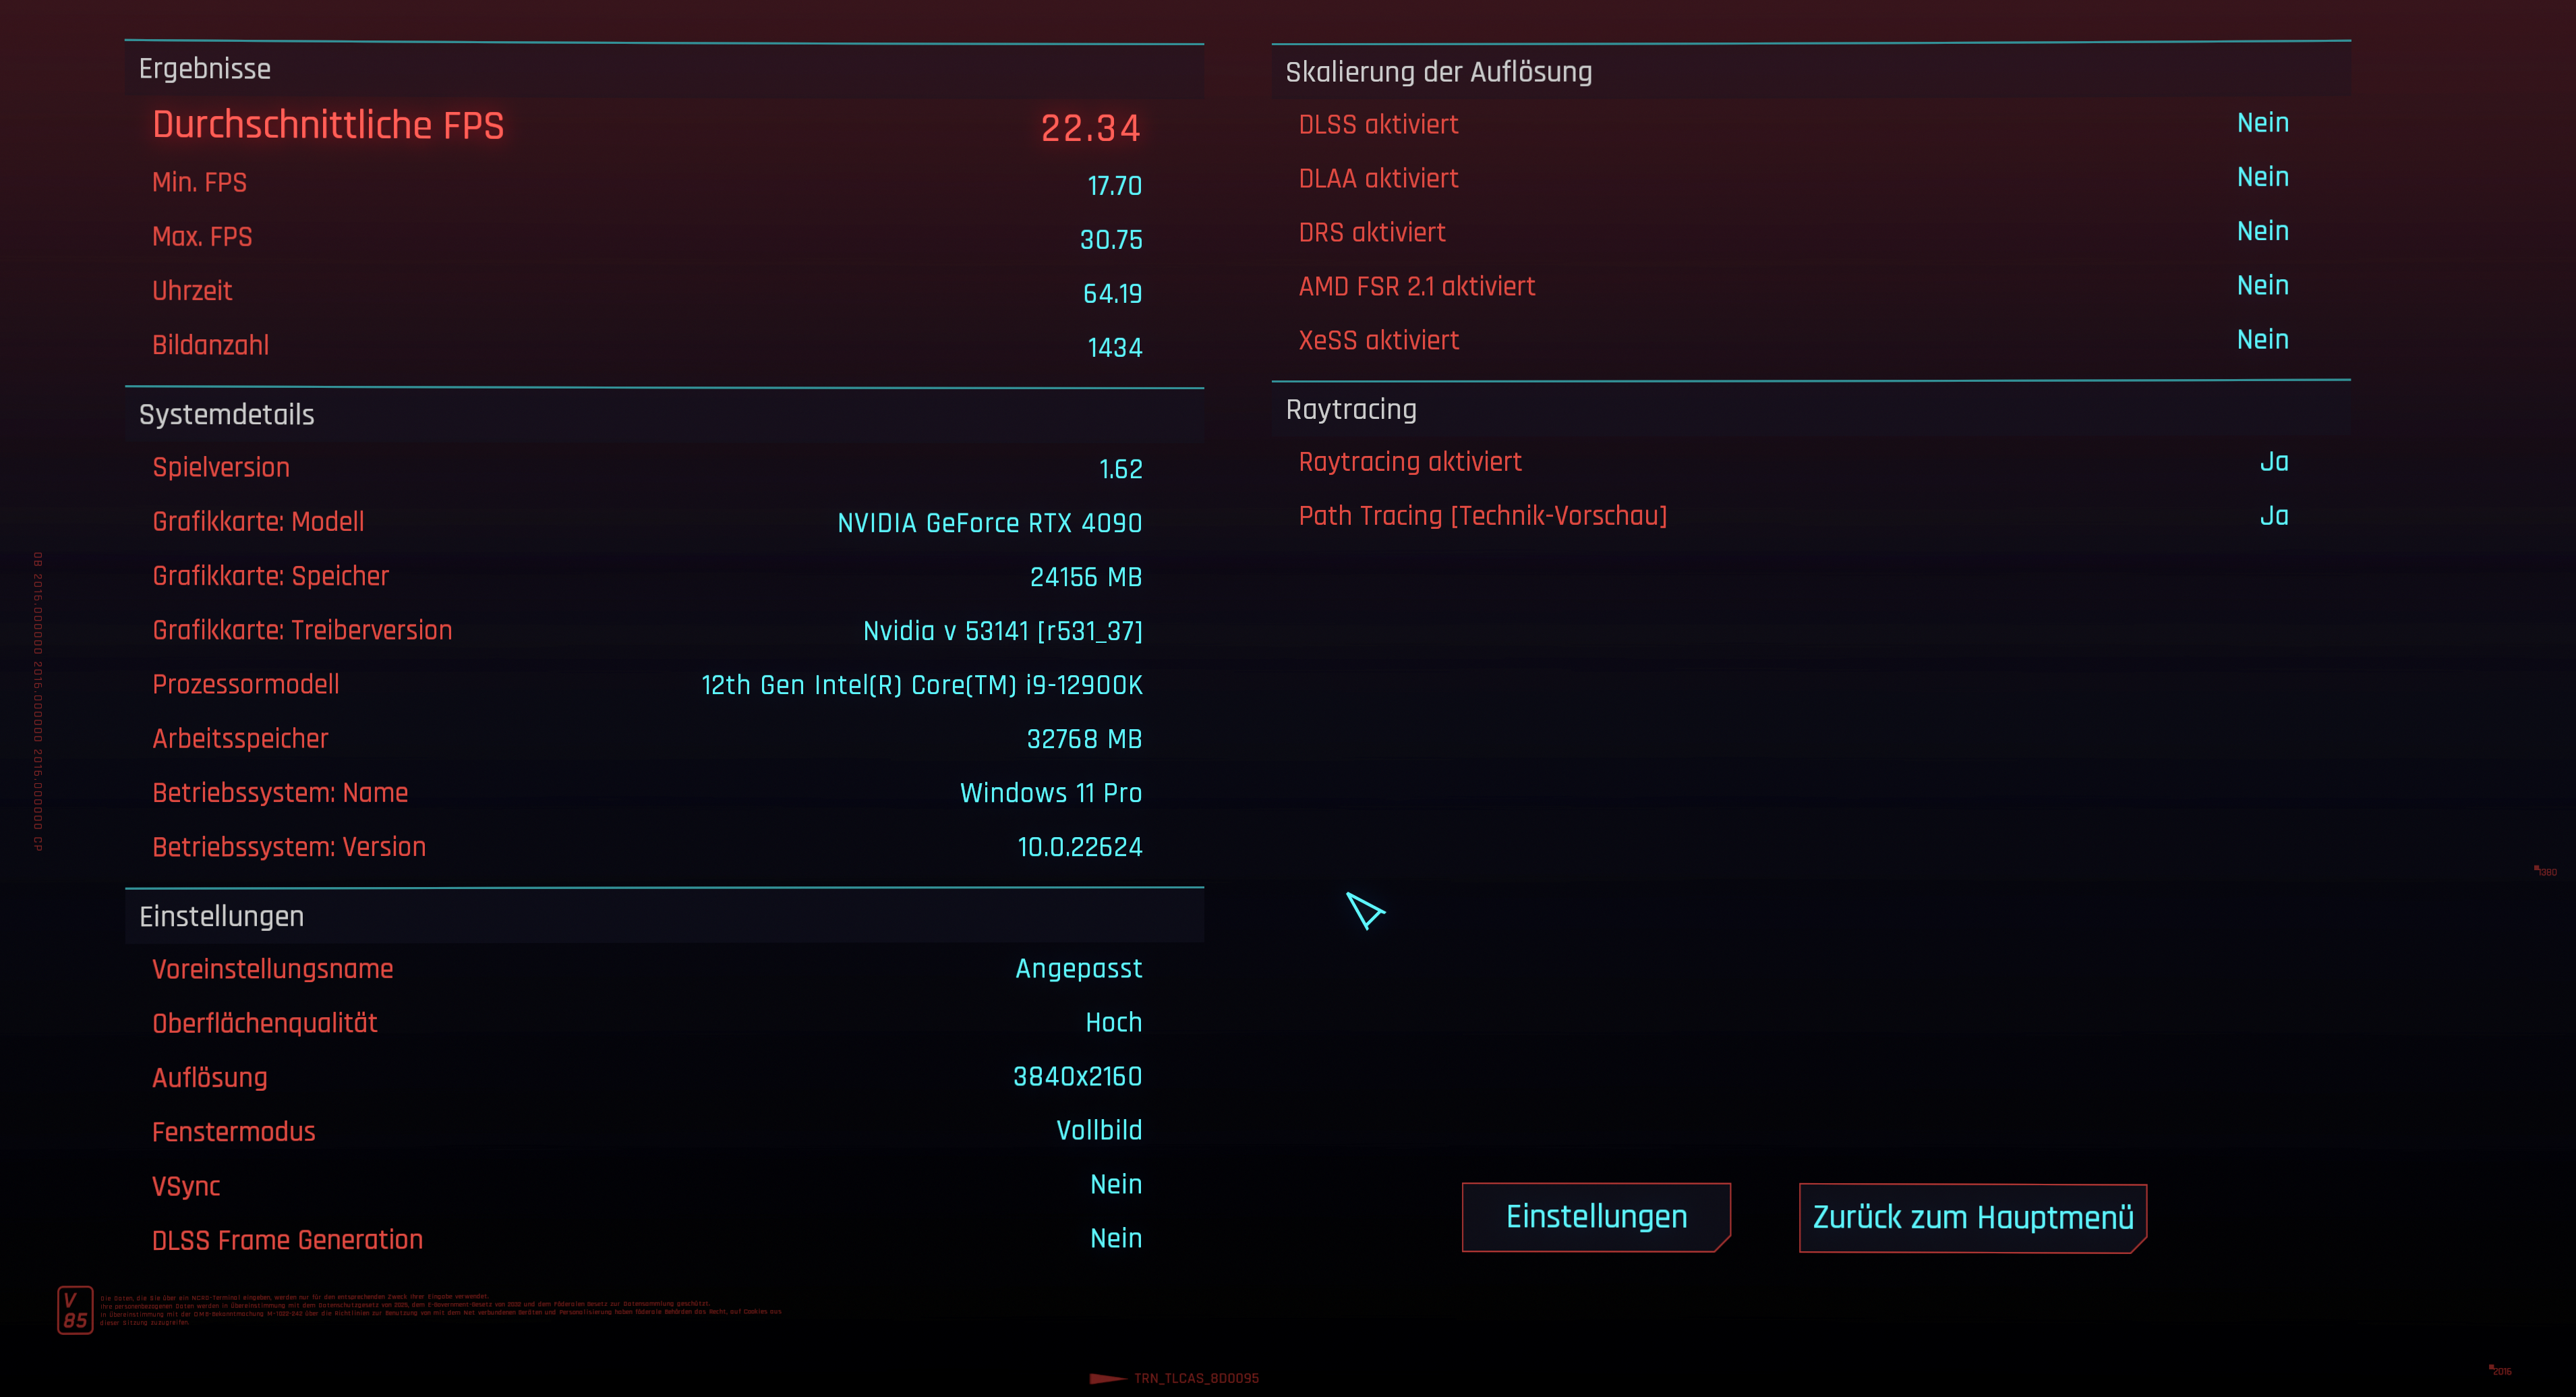The image size is (2576, 1397).
Task: Click the Ergebnisse section header
Action: [205, 69]
